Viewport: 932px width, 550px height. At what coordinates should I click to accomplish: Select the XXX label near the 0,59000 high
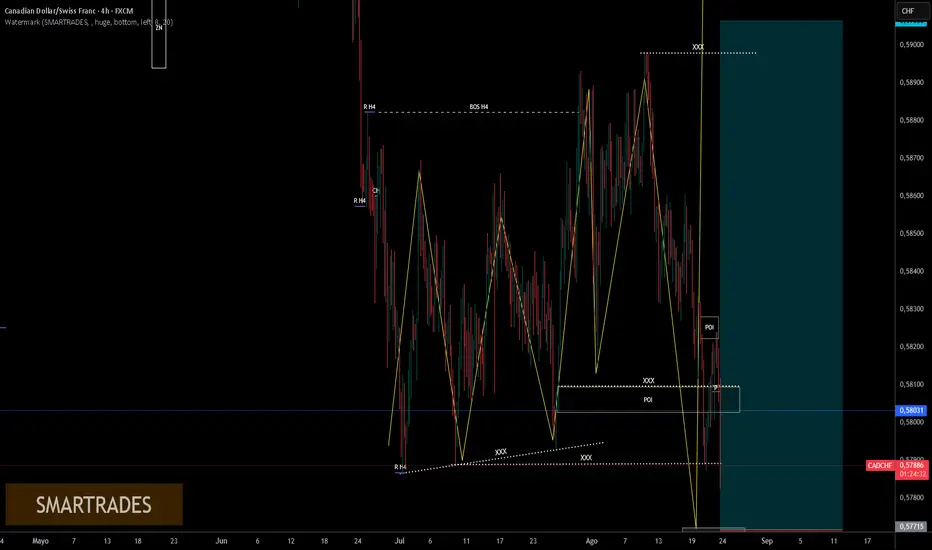coord(698,47)
